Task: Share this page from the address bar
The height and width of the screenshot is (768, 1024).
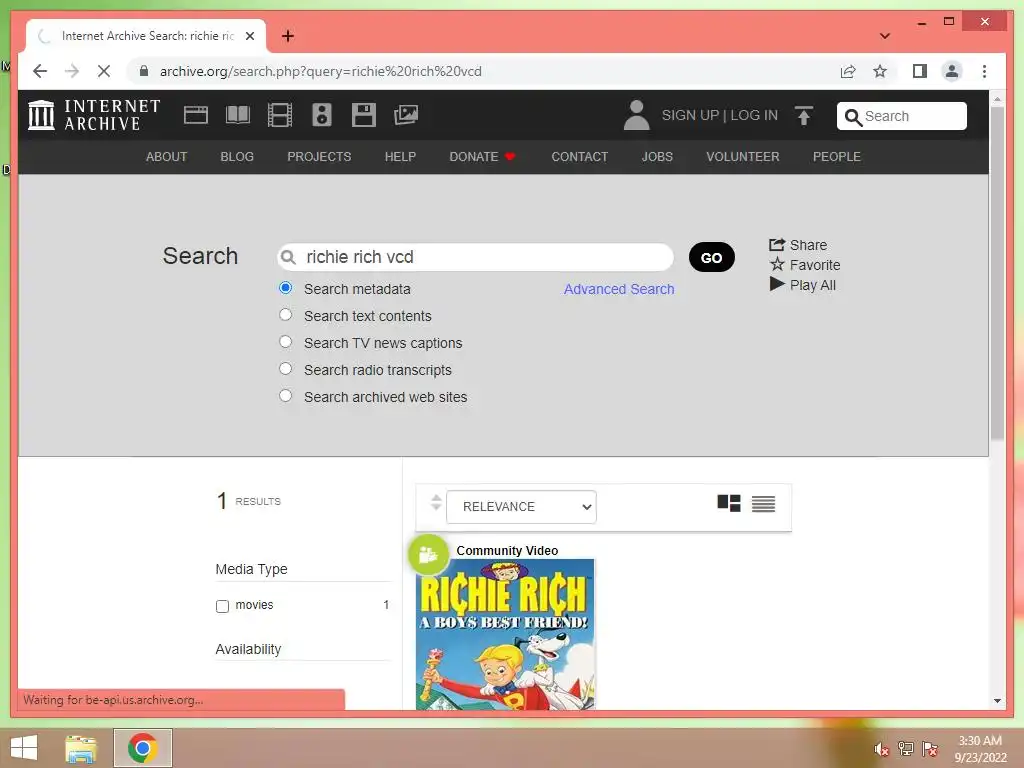Action: click(848, 71)
